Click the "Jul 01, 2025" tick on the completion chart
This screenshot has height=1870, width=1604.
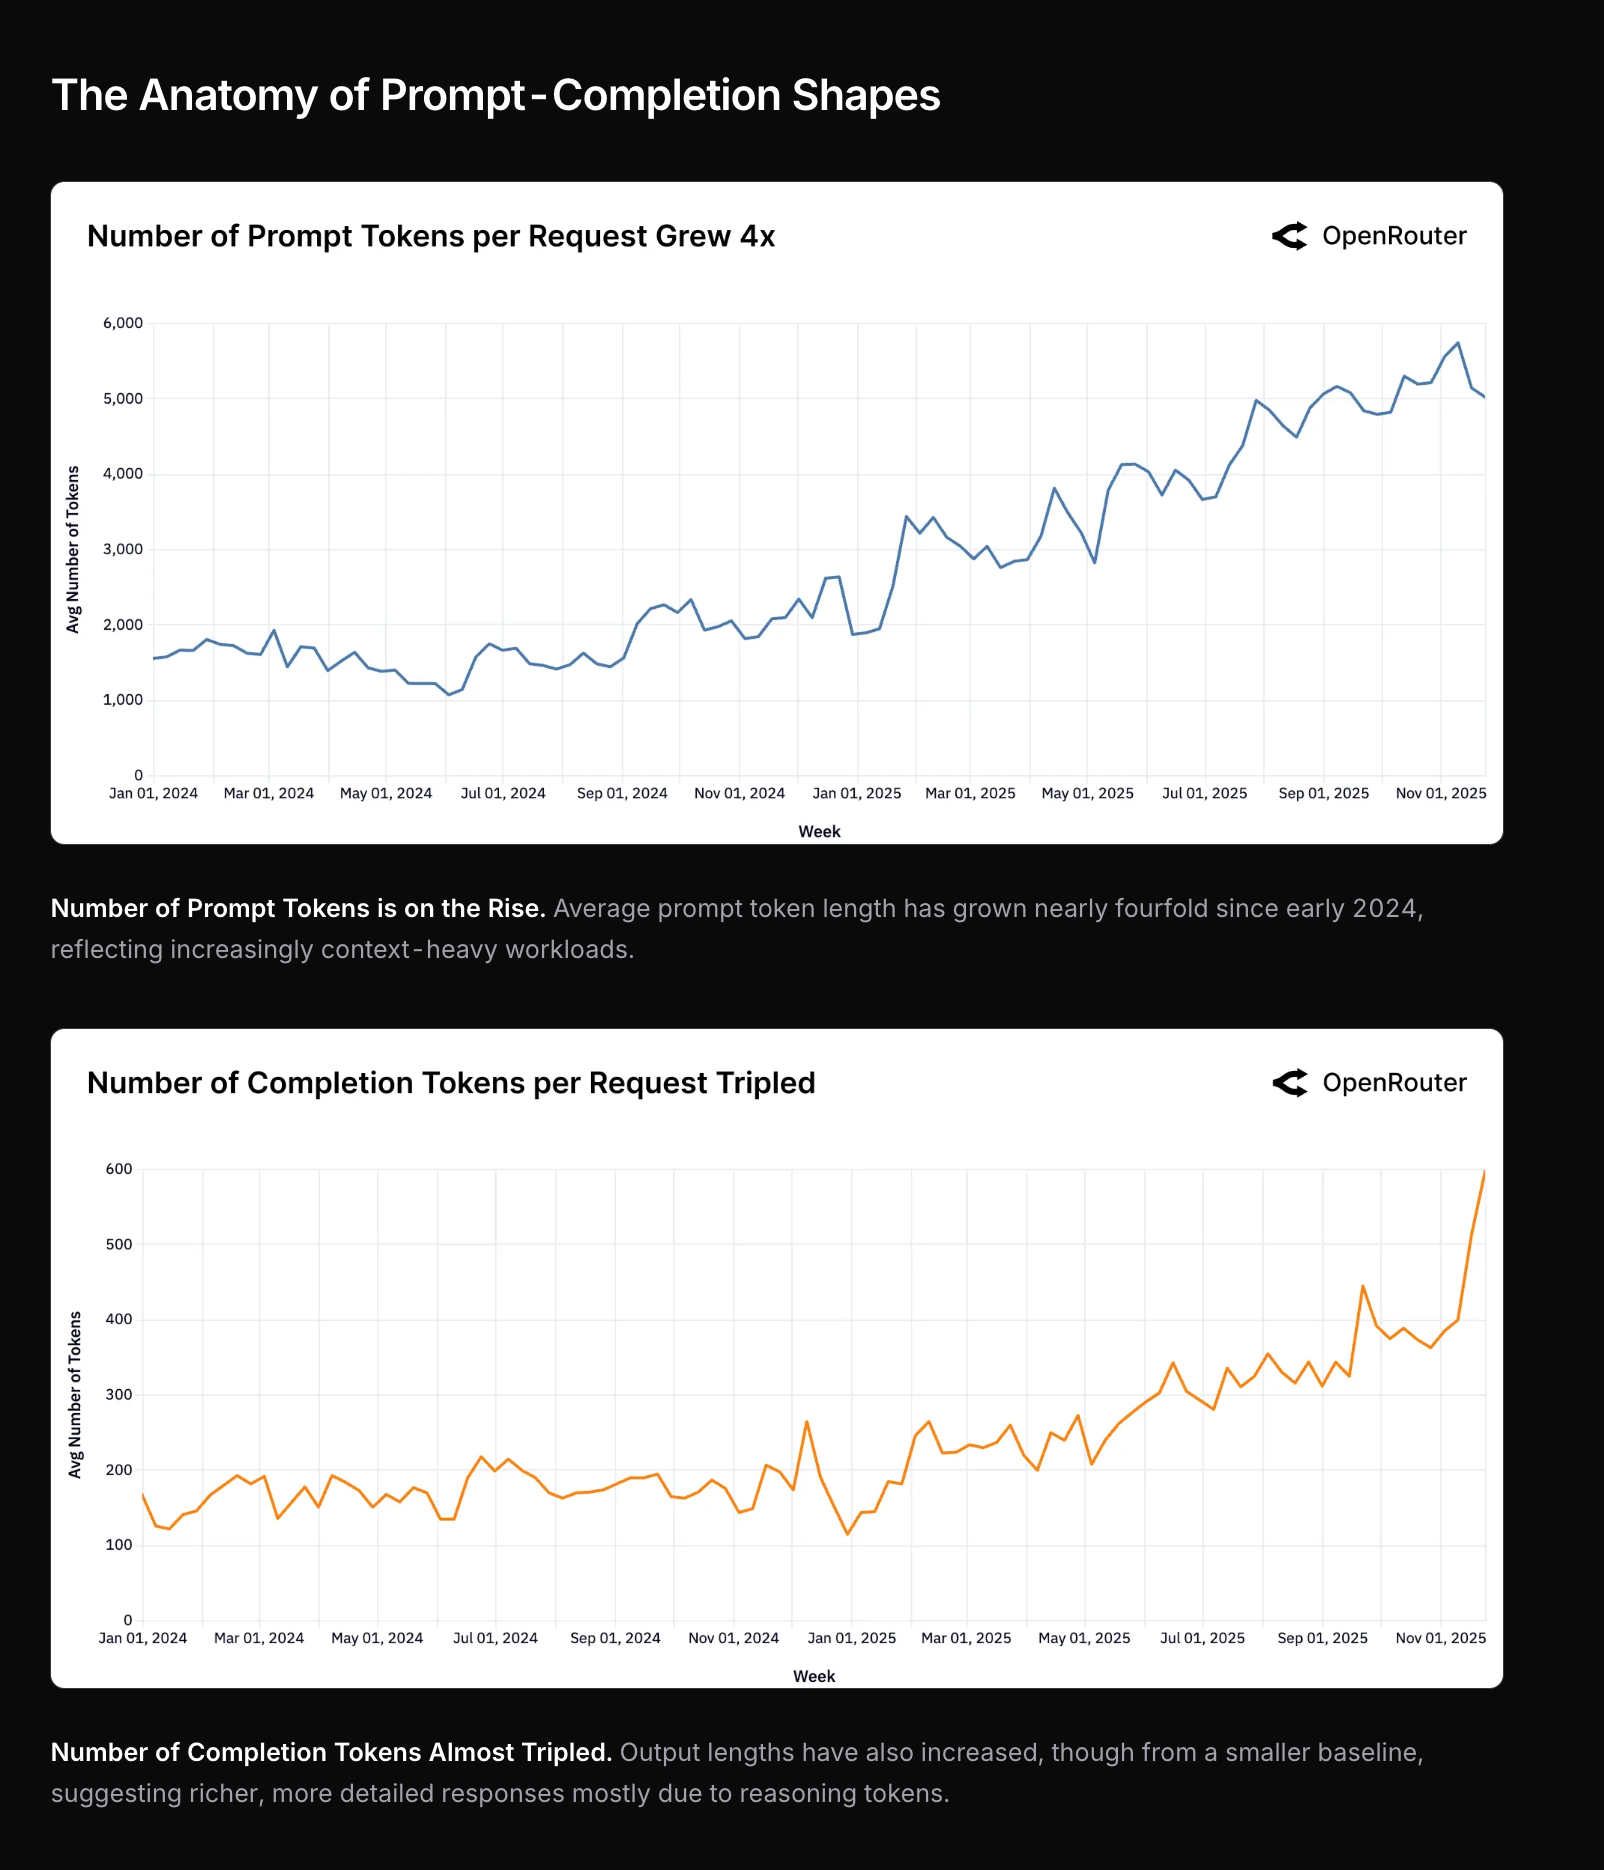[x=1202, y=1638]
